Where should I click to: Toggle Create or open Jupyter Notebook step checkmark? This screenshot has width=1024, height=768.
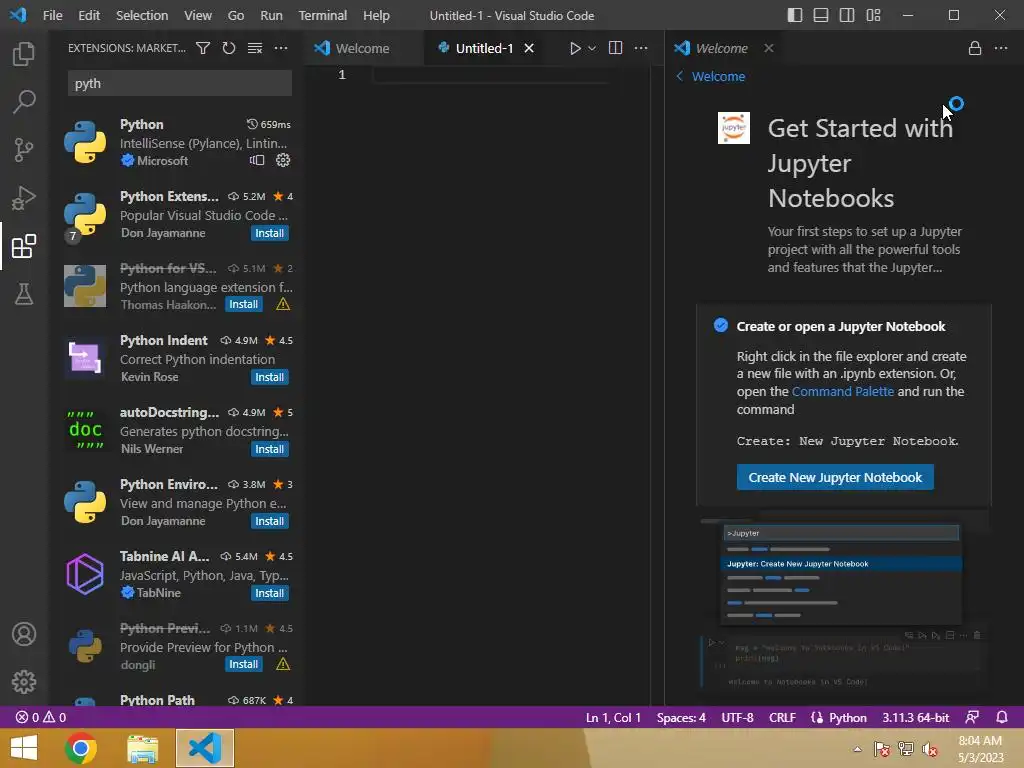(720, 325)
